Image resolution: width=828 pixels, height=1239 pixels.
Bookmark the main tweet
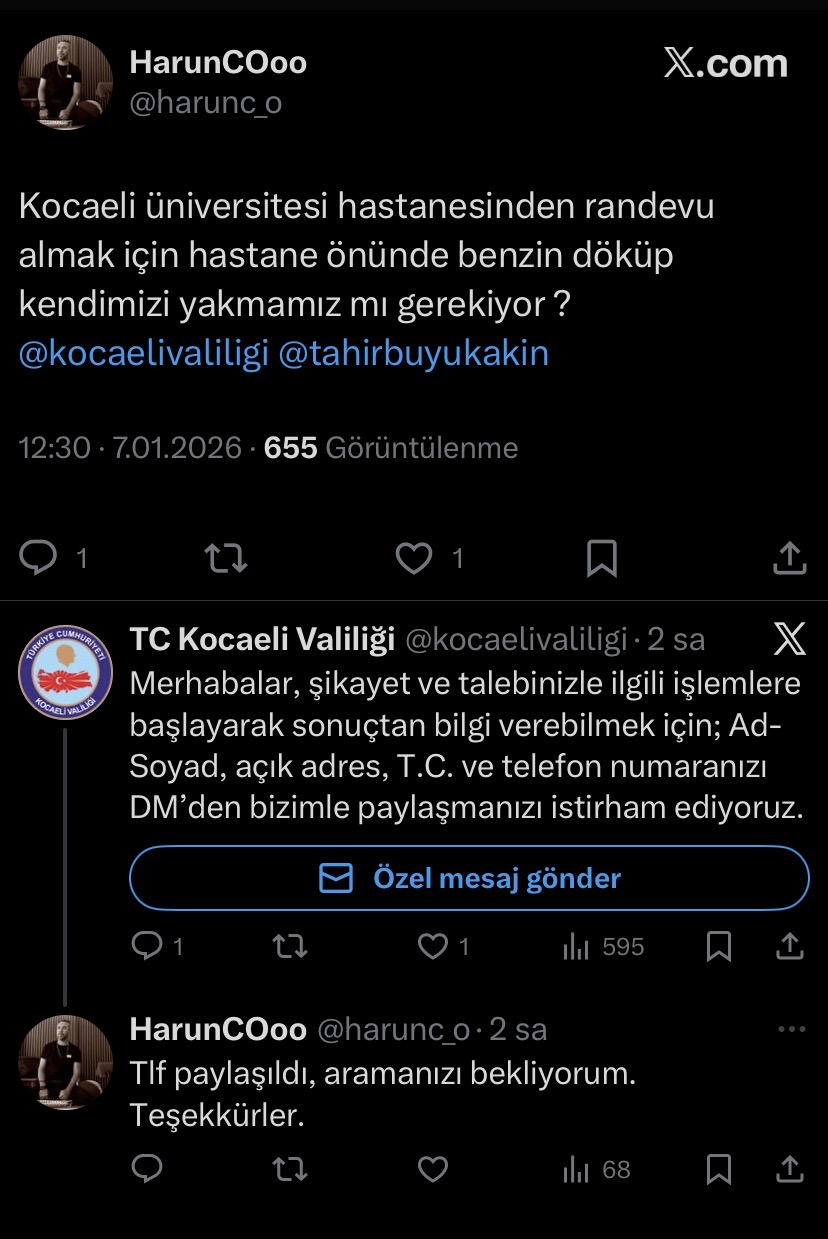pos(601,558)
